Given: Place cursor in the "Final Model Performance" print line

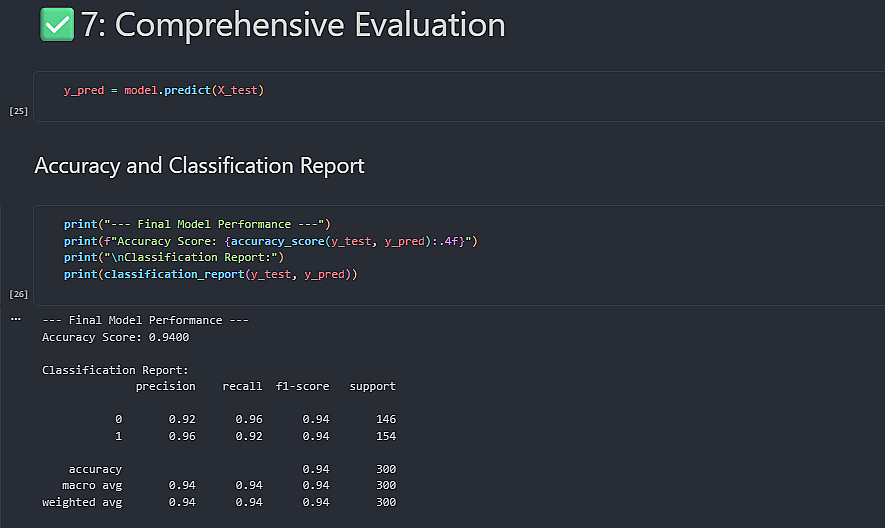Looking at the screenshot, I should (197, 224).
